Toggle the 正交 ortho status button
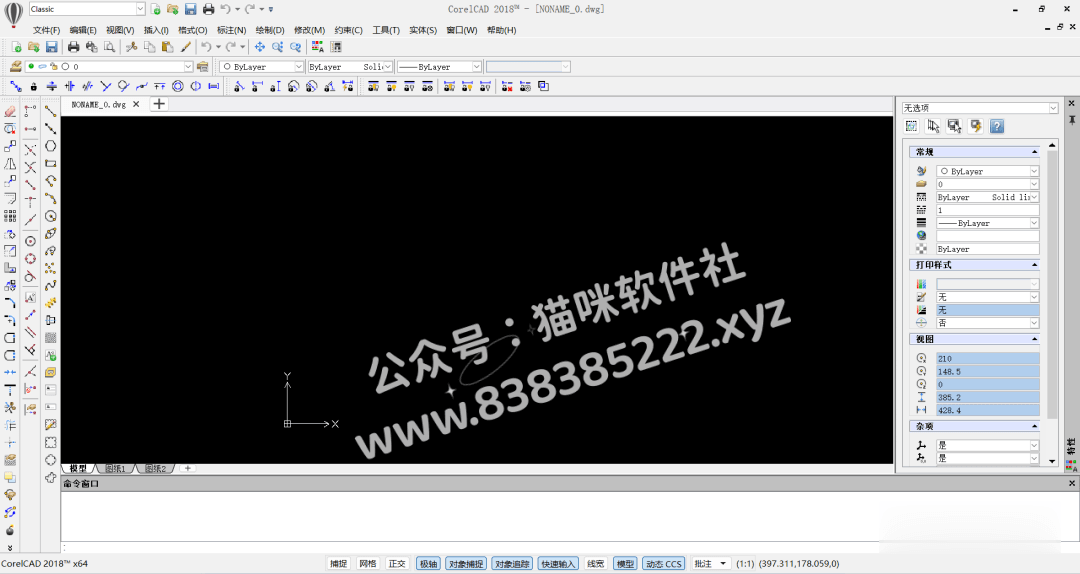The height and width of the screenshot is (574, 1080). [397, 564]
